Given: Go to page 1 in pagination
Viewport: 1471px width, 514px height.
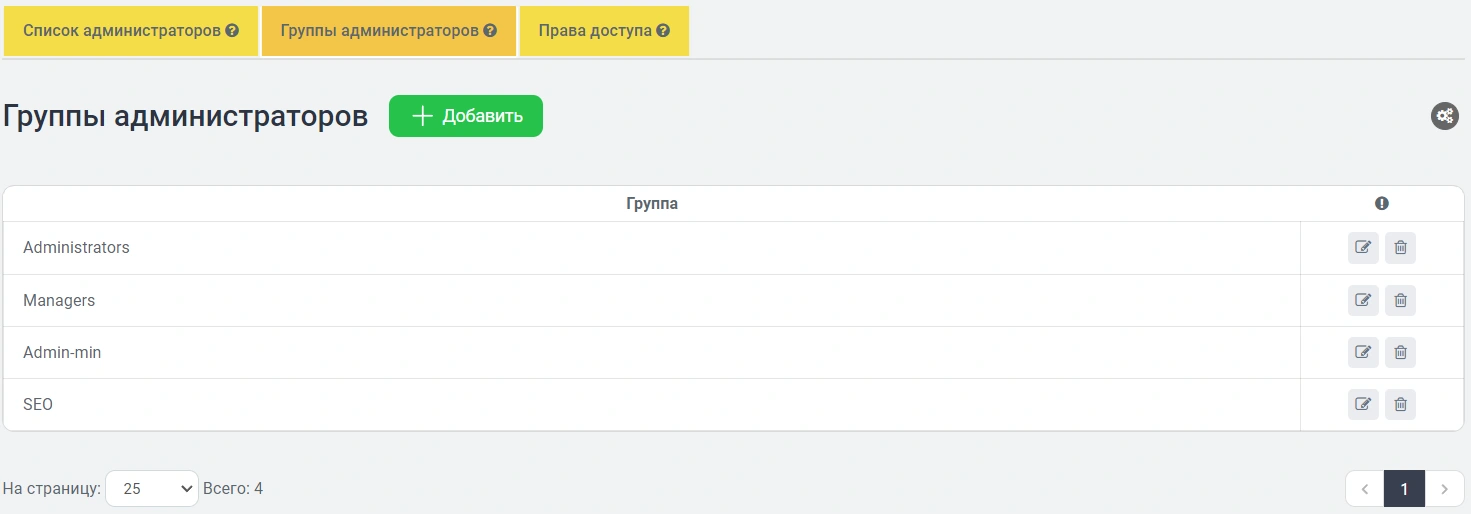Looking at the screenshot, I should (1404, 489).
